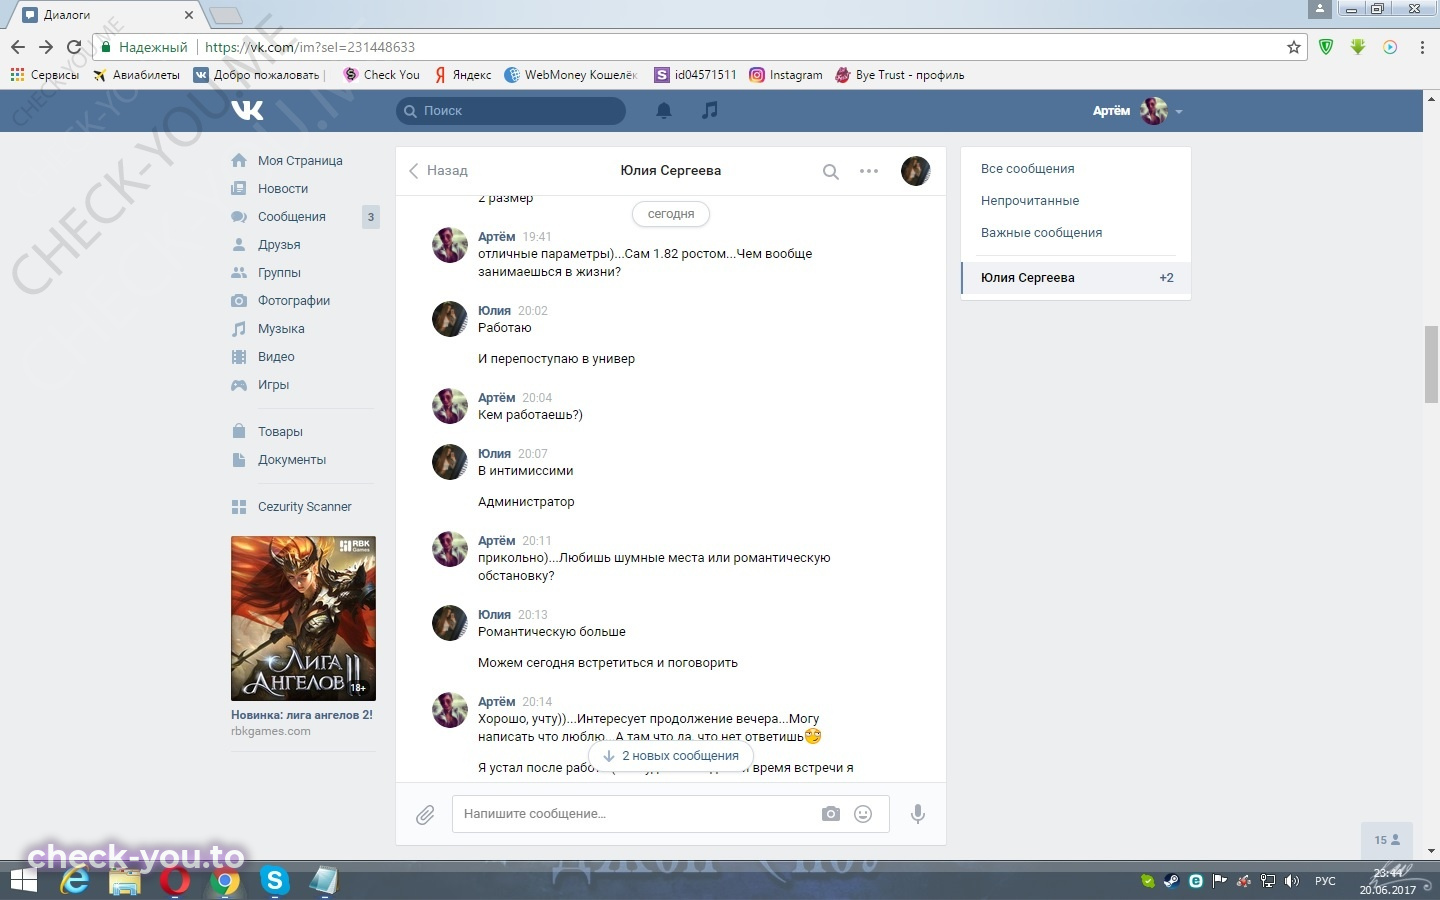Jump to the 2 новых сообщения
This screenshot has width=1440, height=900.
671,756
